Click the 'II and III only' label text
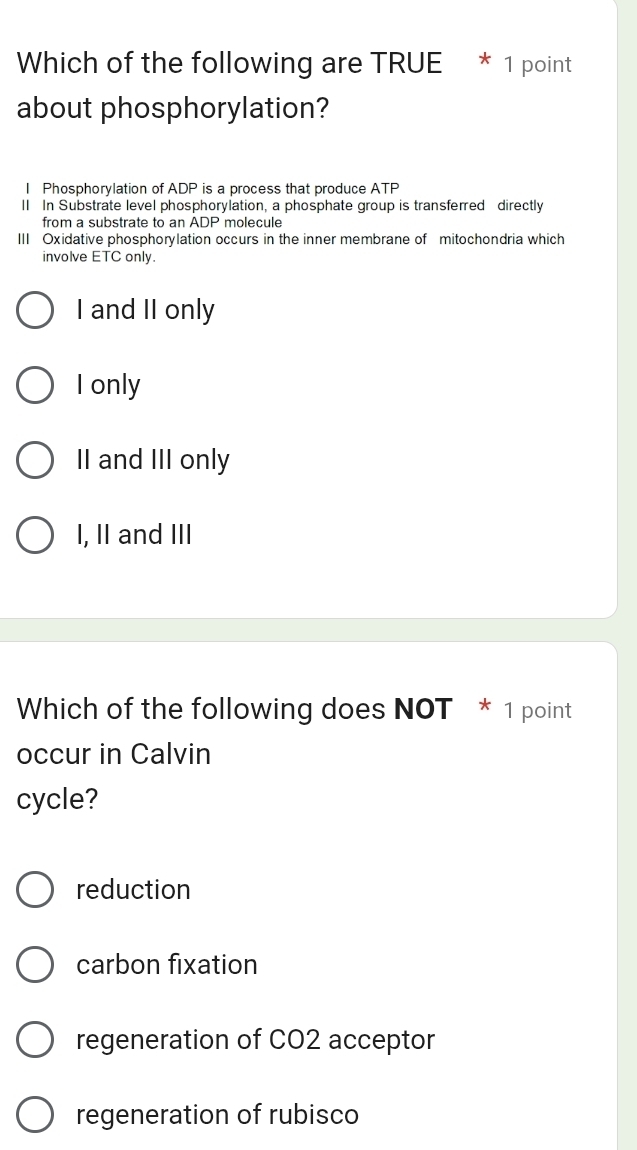Image resolution: width=637 pixels, height=1150 pixels. click(153, 460)
